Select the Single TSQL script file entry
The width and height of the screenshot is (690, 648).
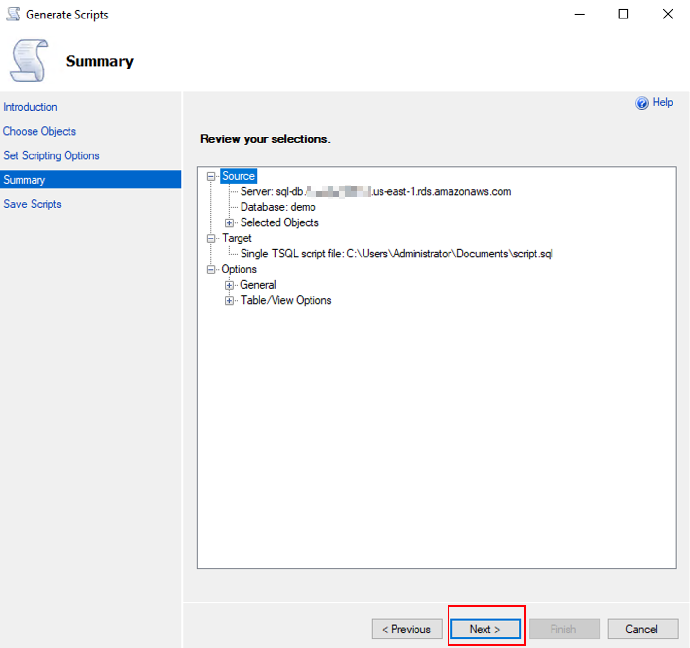point(396,254)
